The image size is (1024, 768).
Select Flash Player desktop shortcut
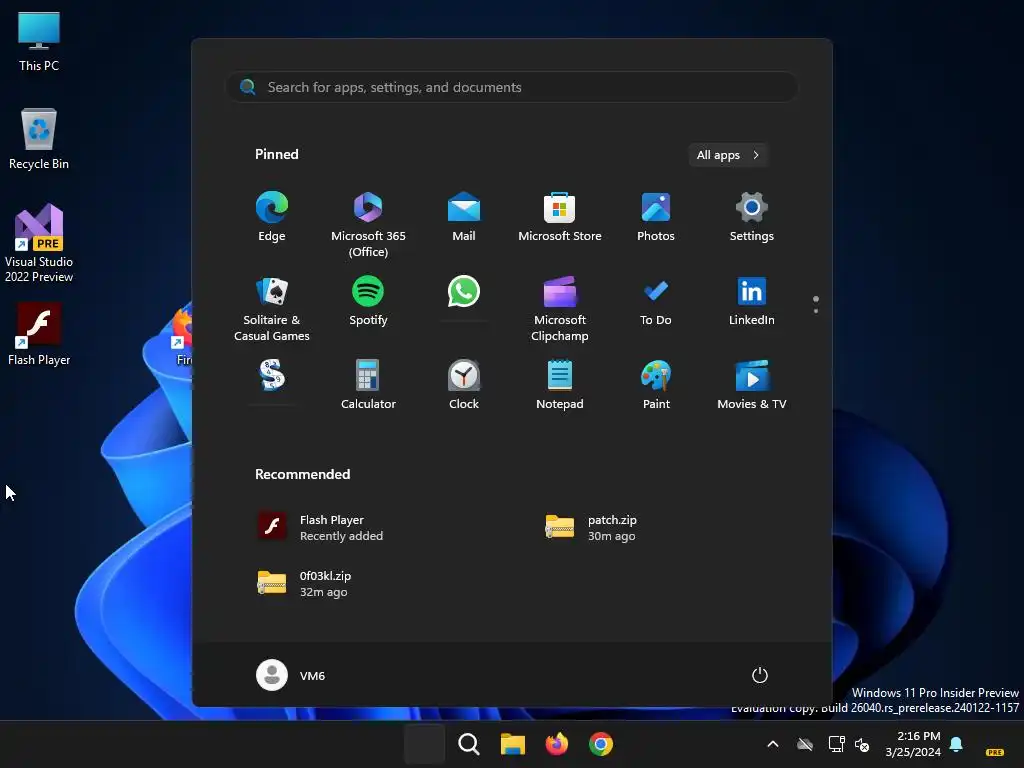pyautogui.click(x=39, y=334)
